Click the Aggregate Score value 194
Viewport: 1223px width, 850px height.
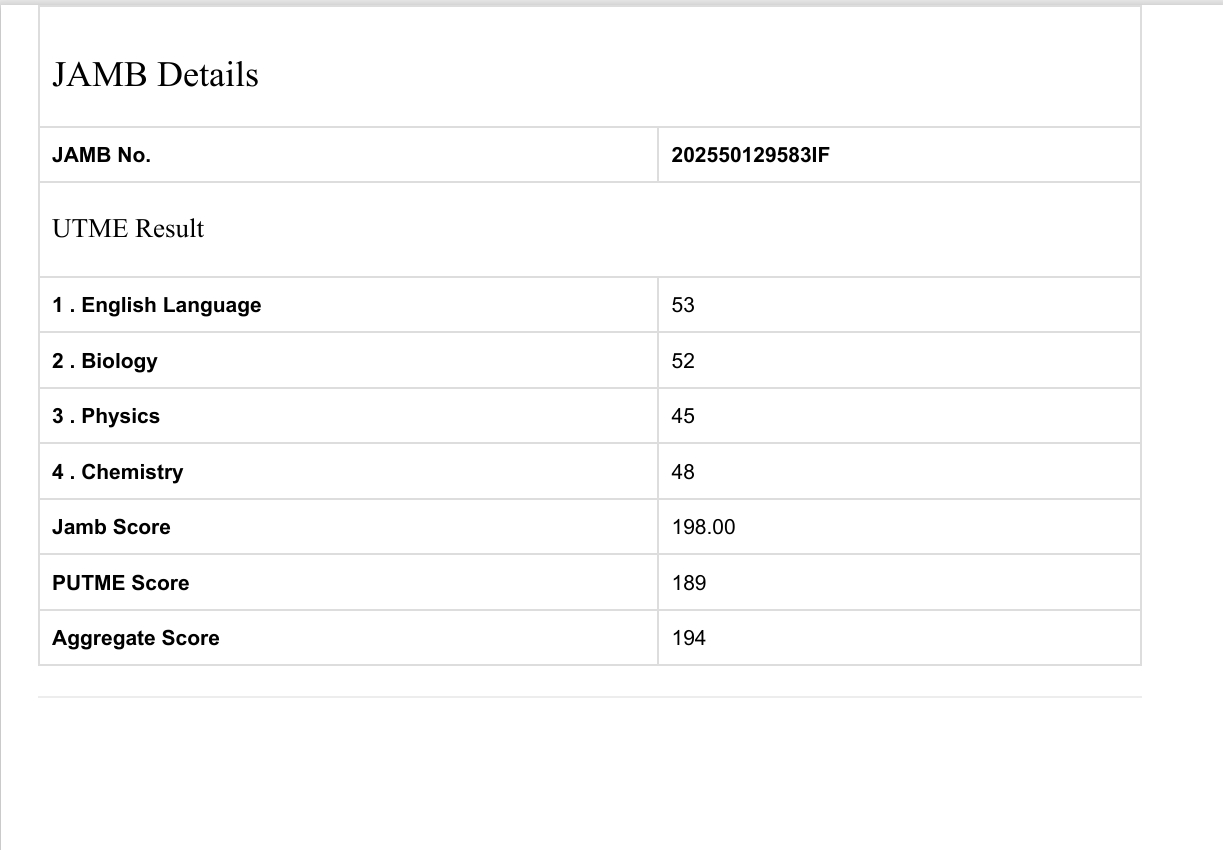[x=689, y=638]
